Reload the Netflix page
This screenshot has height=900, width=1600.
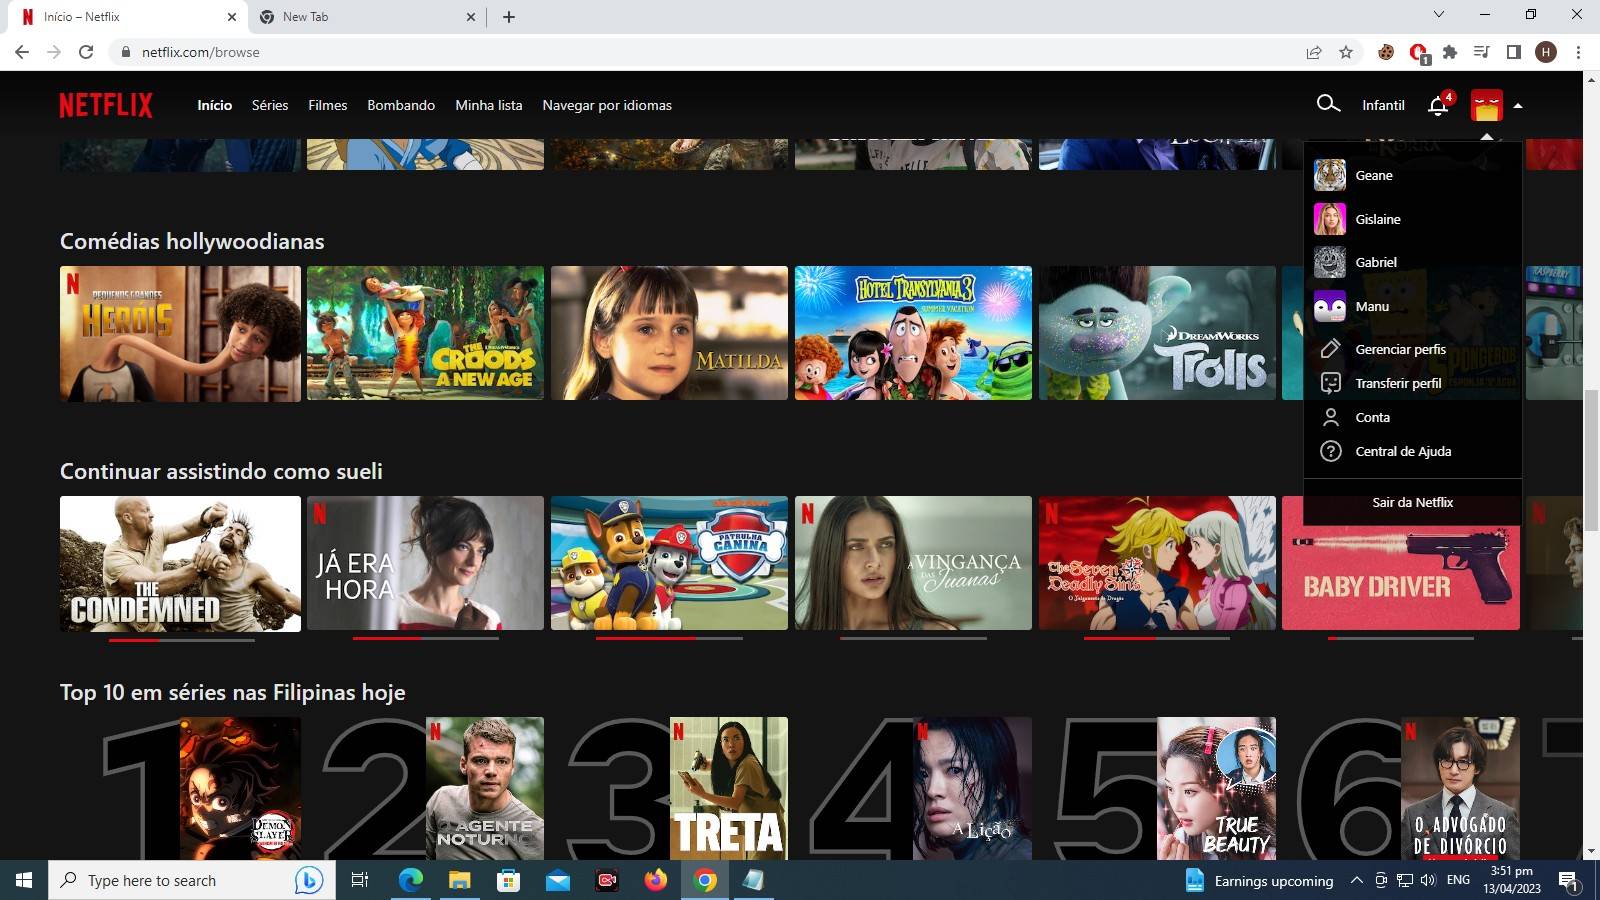(x=86, y=52)
